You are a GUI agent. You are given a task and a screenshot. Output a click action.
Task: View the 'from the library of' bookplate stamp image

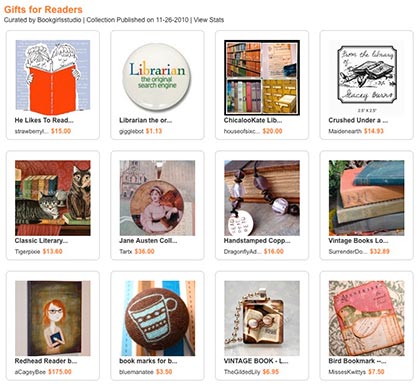coord(366,77)
